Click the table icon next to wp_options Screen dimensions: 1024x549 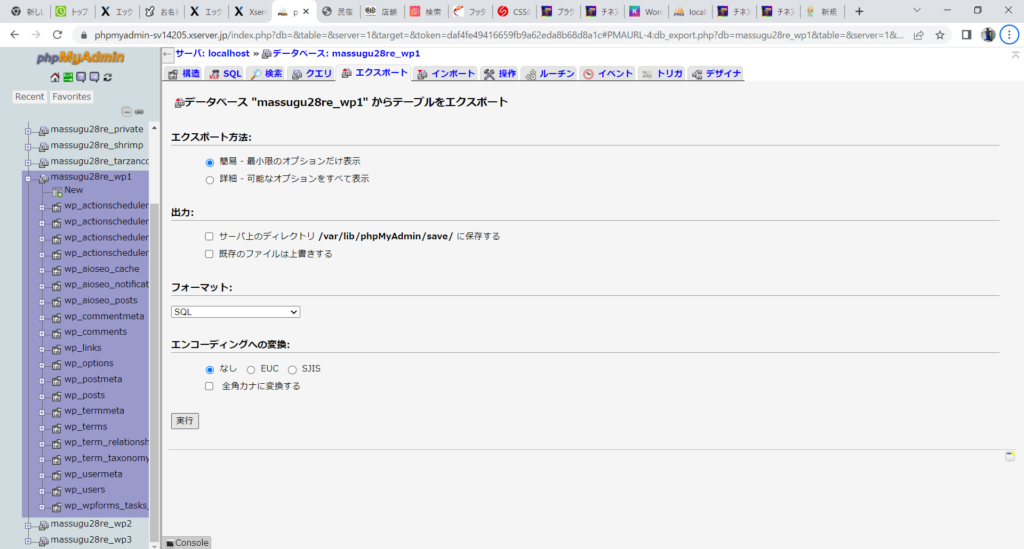coord(57,364)
